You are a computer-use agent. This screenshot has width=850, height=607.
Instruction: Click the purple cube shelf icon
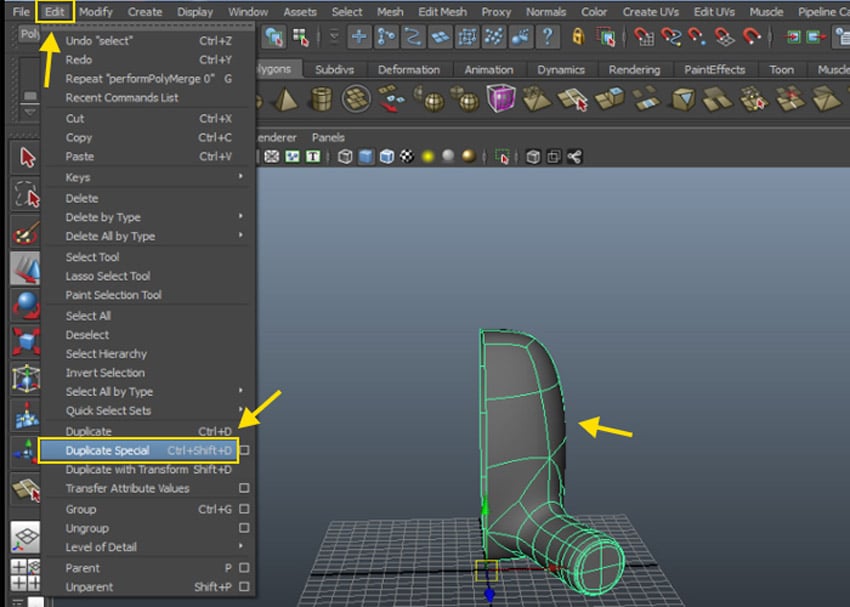500,99
